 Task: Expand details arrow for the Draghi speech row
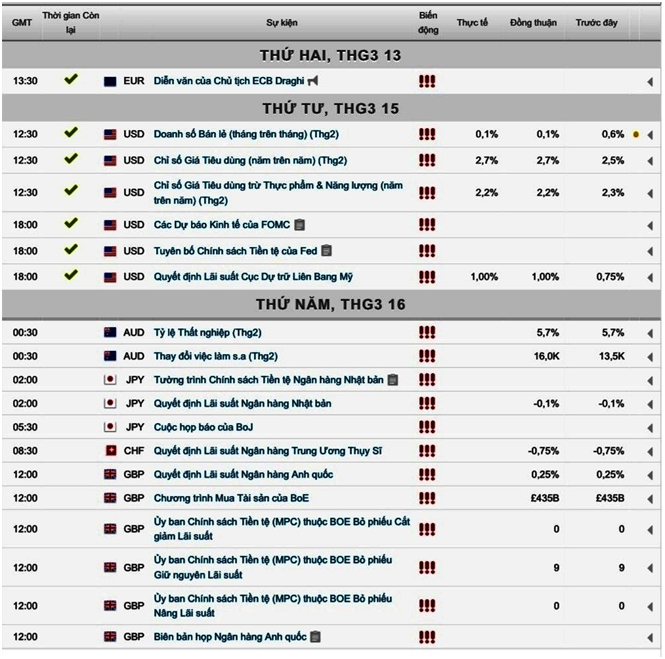pos(650,81)
